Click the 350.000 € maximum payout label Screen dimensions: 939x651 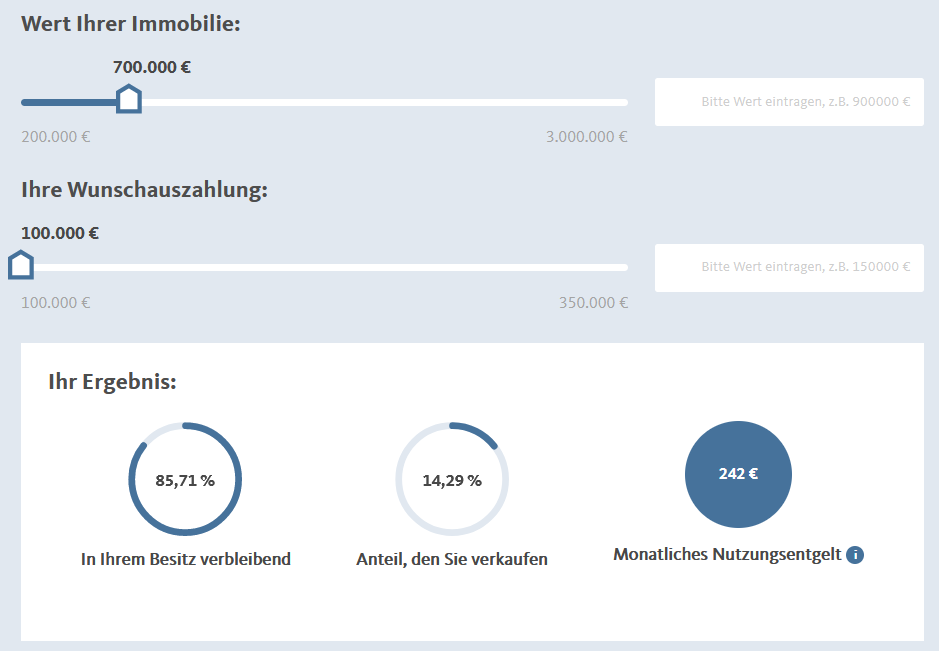(x=594, y=302)
